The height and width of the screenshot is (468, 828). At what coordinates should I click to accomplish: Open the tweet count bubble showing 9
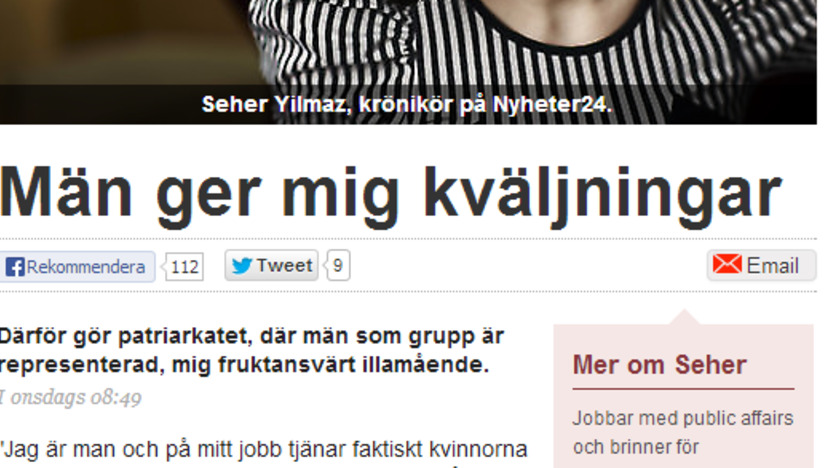338,265
